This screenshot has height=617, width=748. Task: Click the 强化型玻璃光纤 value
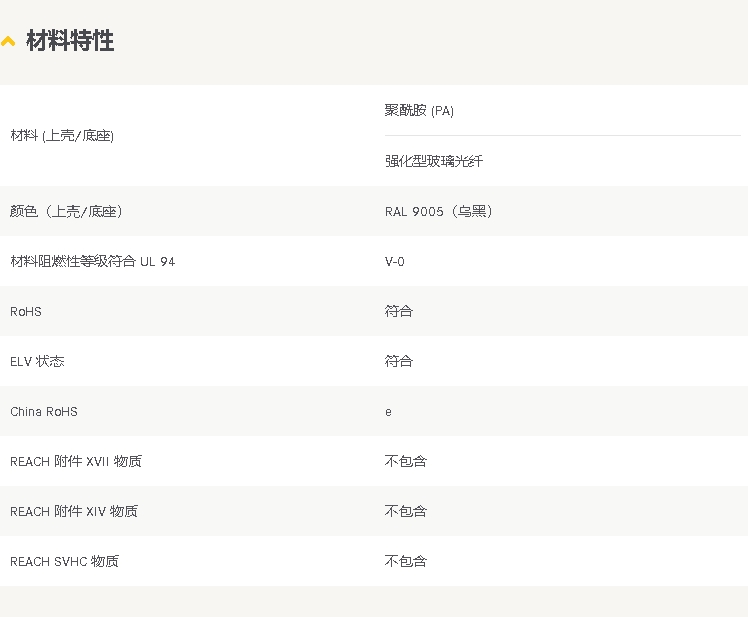tap(434, 161)
